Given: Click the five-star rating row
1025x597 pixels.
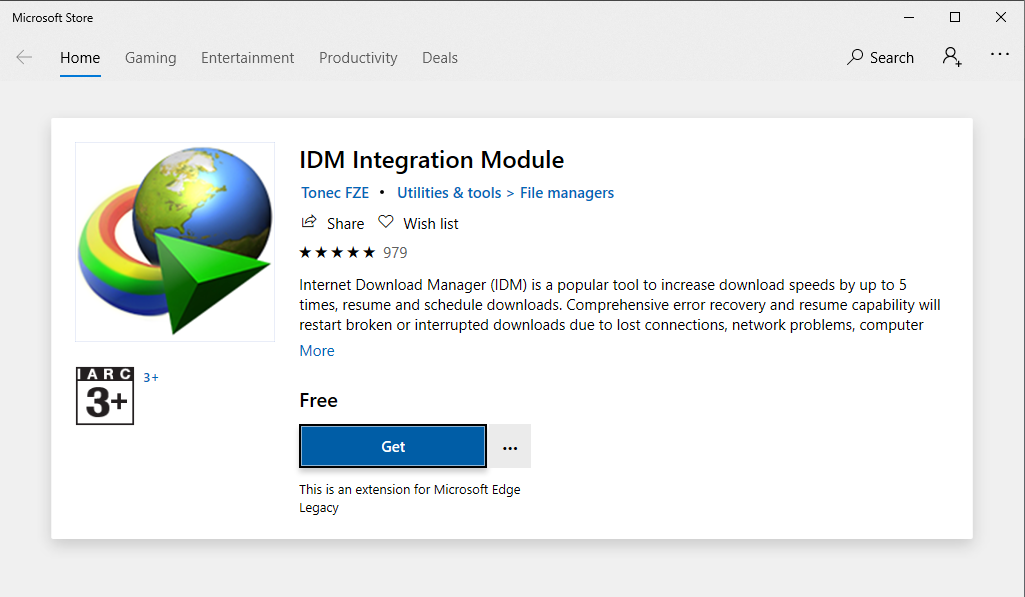Looking at the screenshot, I should pos(338,252).
